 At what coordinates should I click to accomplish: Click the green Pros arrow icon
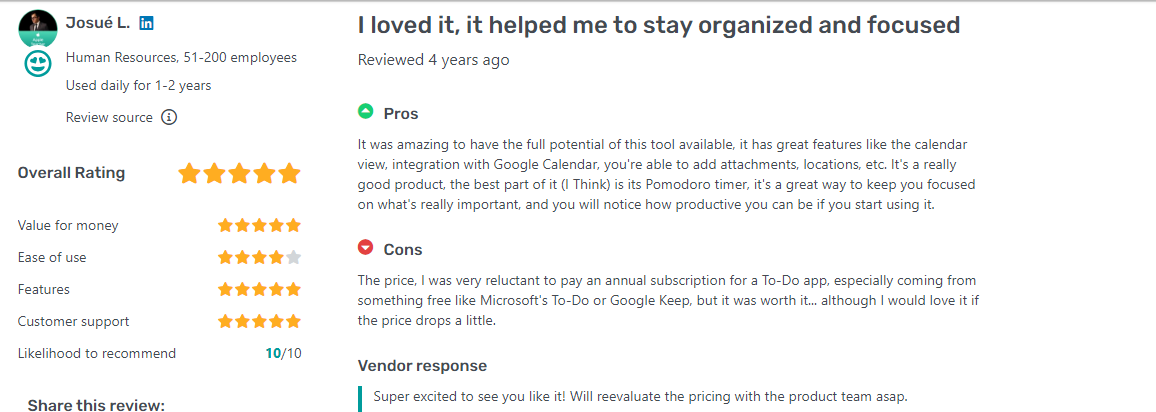(366, 113)
